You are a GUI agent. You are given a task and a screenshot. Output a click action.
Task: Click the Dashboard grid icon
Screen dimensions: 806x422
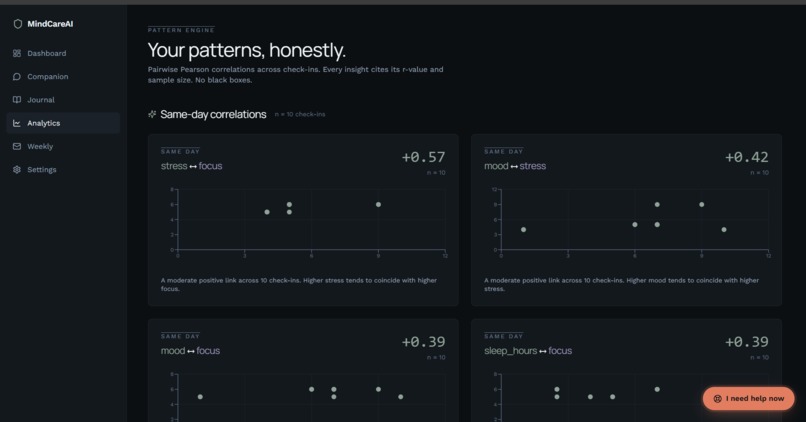click(17, 53)
